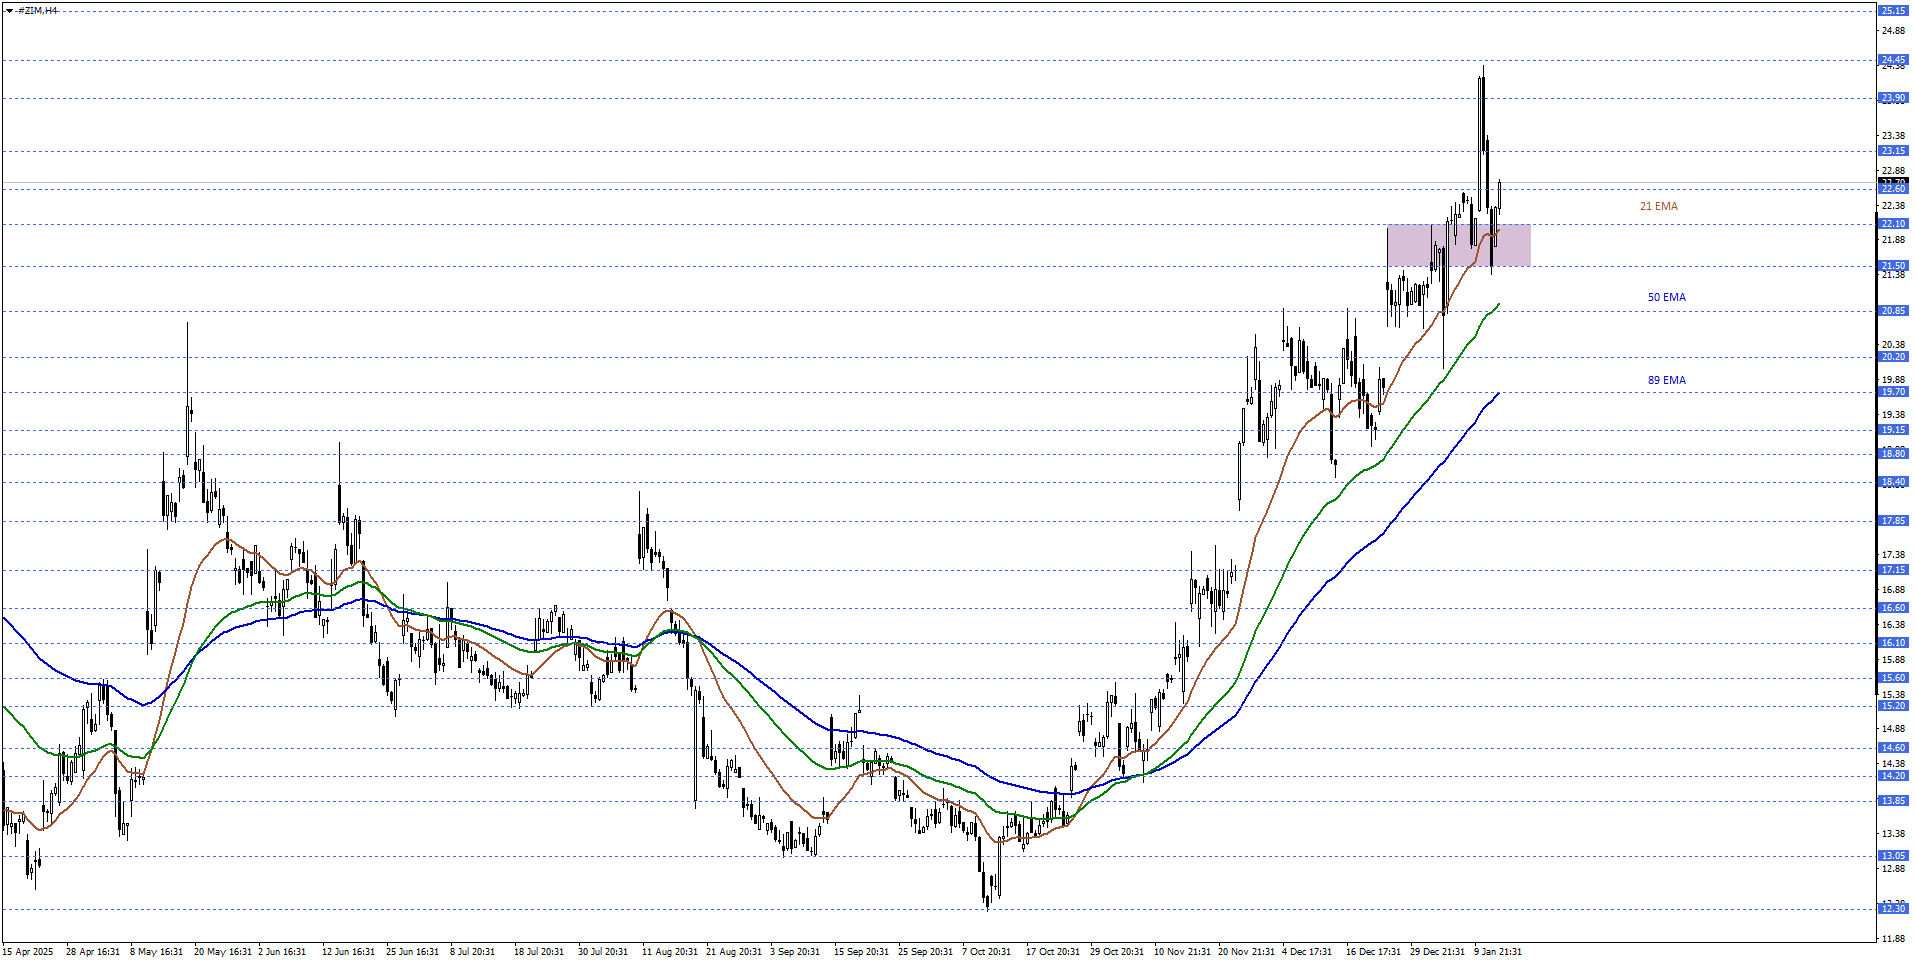Click the 25.15 price level tag
Viewport: 1916px width, 963px height.
click(x=1893, y=11)
